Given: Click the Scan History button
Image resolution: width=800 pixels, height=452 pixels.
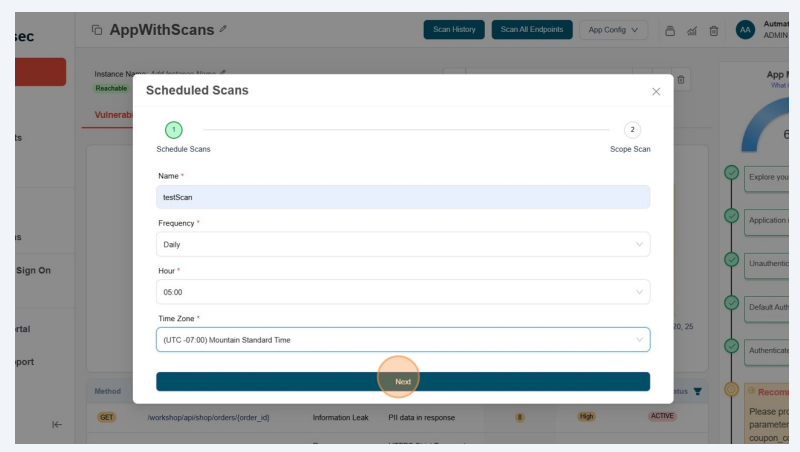Looking at the screenshot, I should tap(454, 30).
